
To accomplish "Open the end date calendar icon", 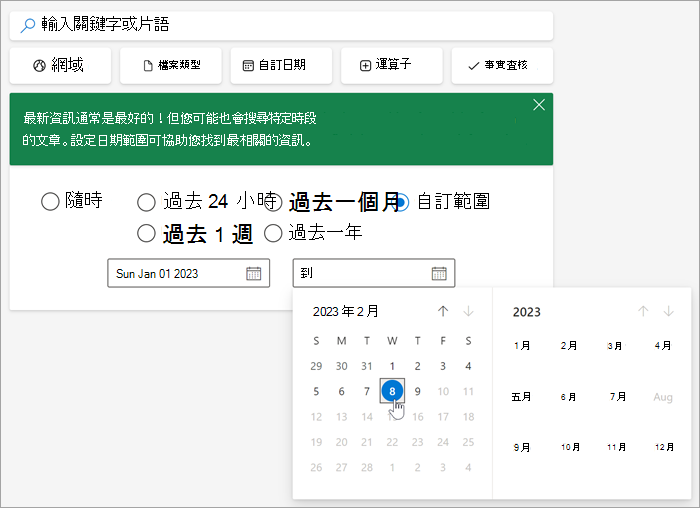I will (439, 273).
